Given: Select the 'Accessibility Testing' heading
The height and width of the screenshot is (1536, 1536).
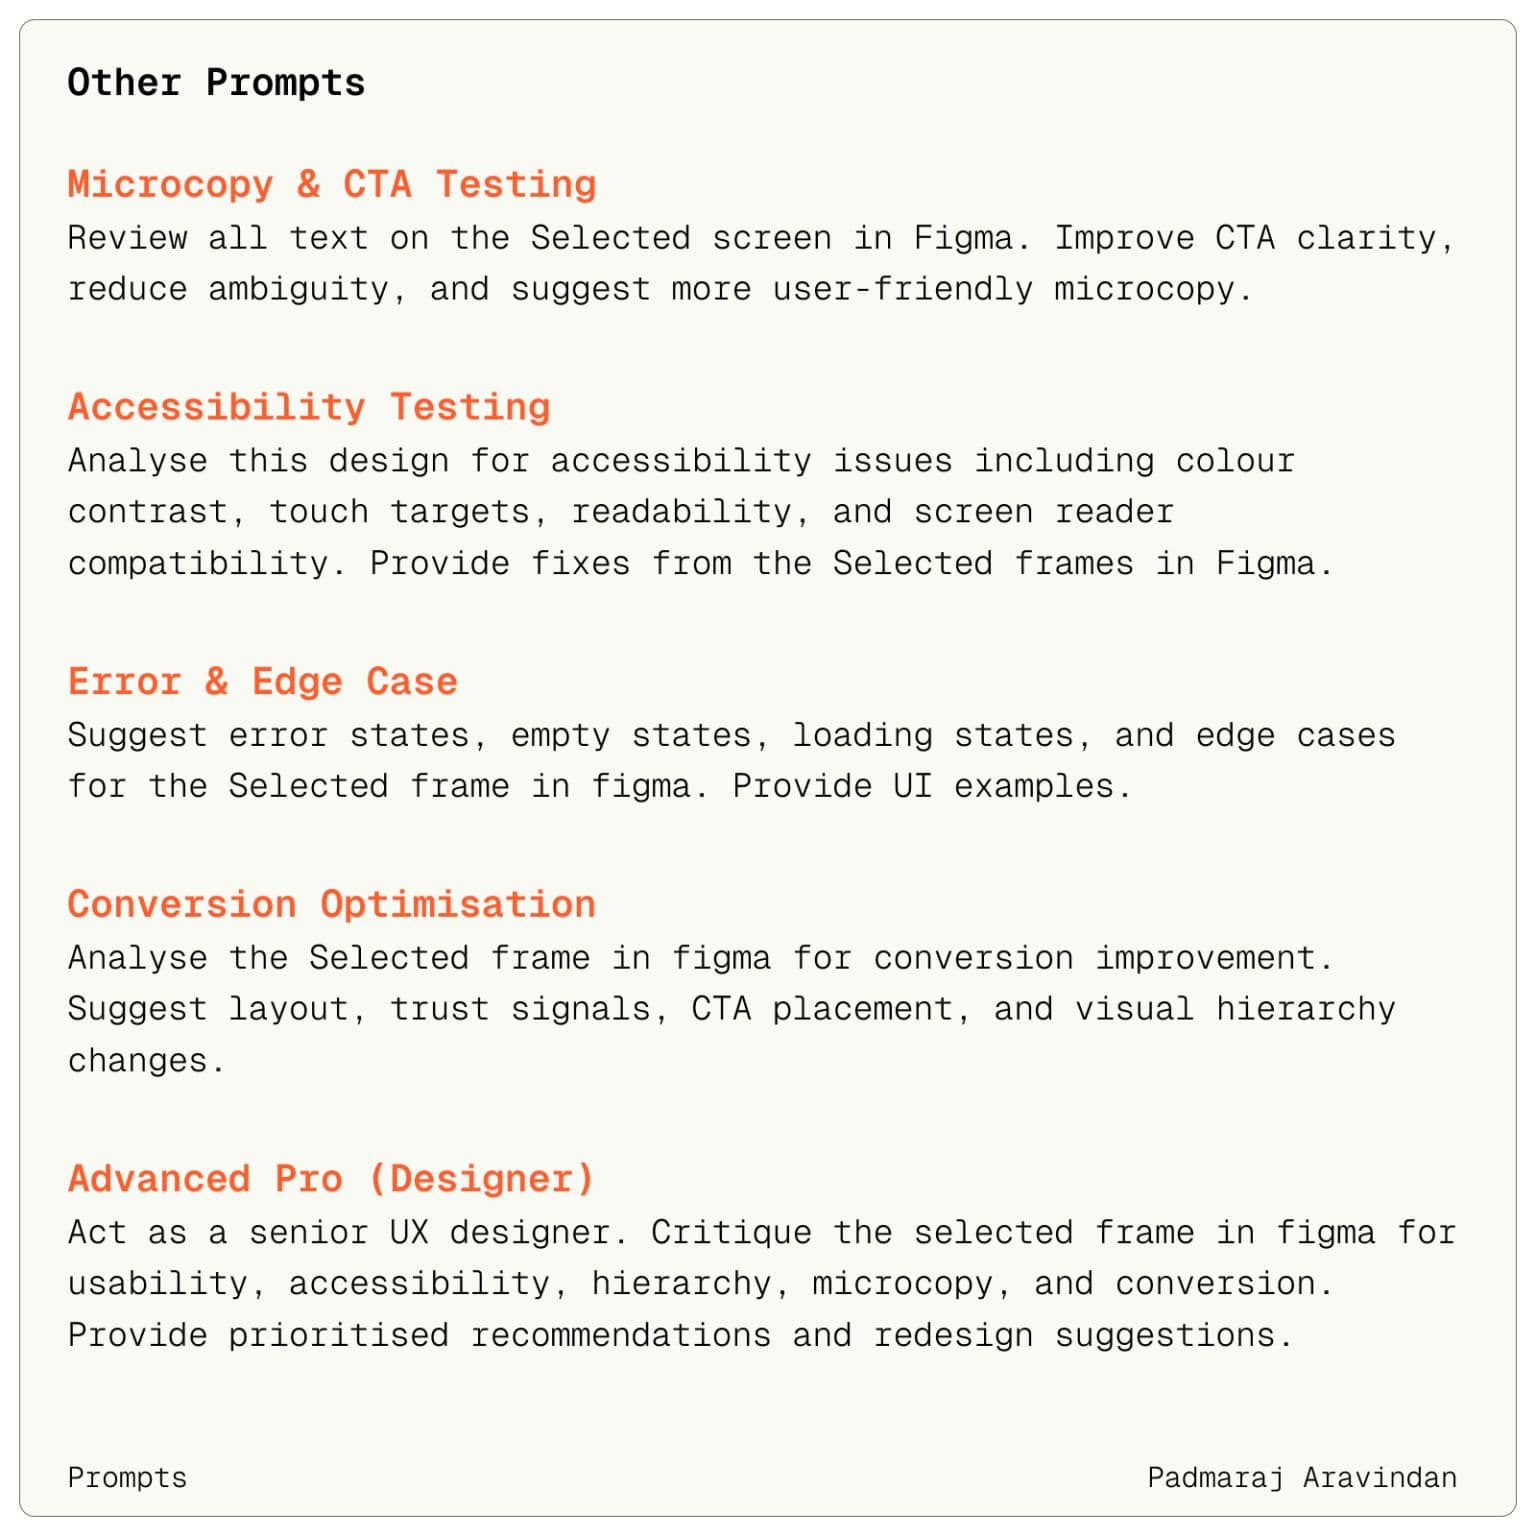Looking at the screenshot, I should pos(309,407).
